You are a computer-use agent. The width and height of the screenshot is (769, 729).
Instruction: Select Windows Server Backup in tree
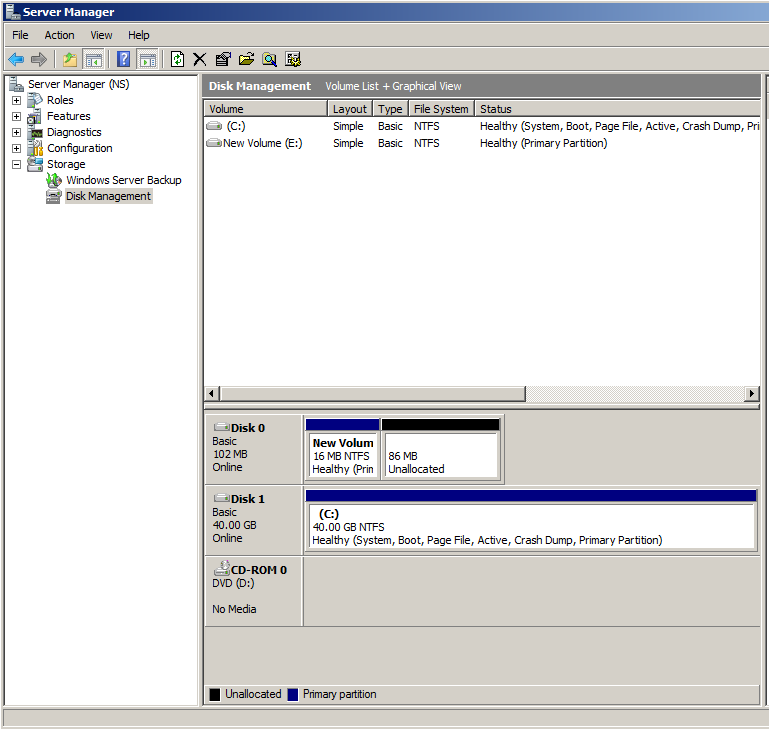(124, 180)
